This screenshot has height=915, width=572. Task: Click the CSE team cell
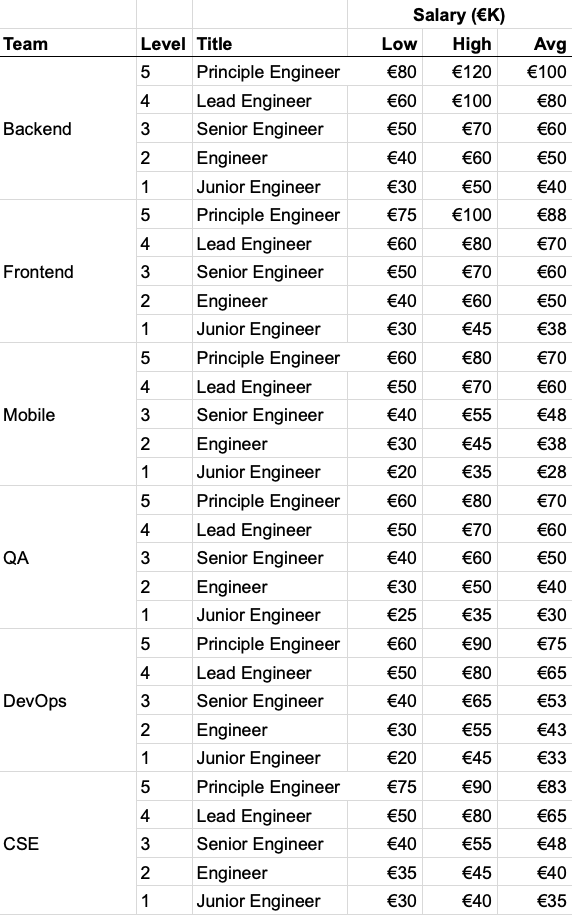tap(68, 844)
